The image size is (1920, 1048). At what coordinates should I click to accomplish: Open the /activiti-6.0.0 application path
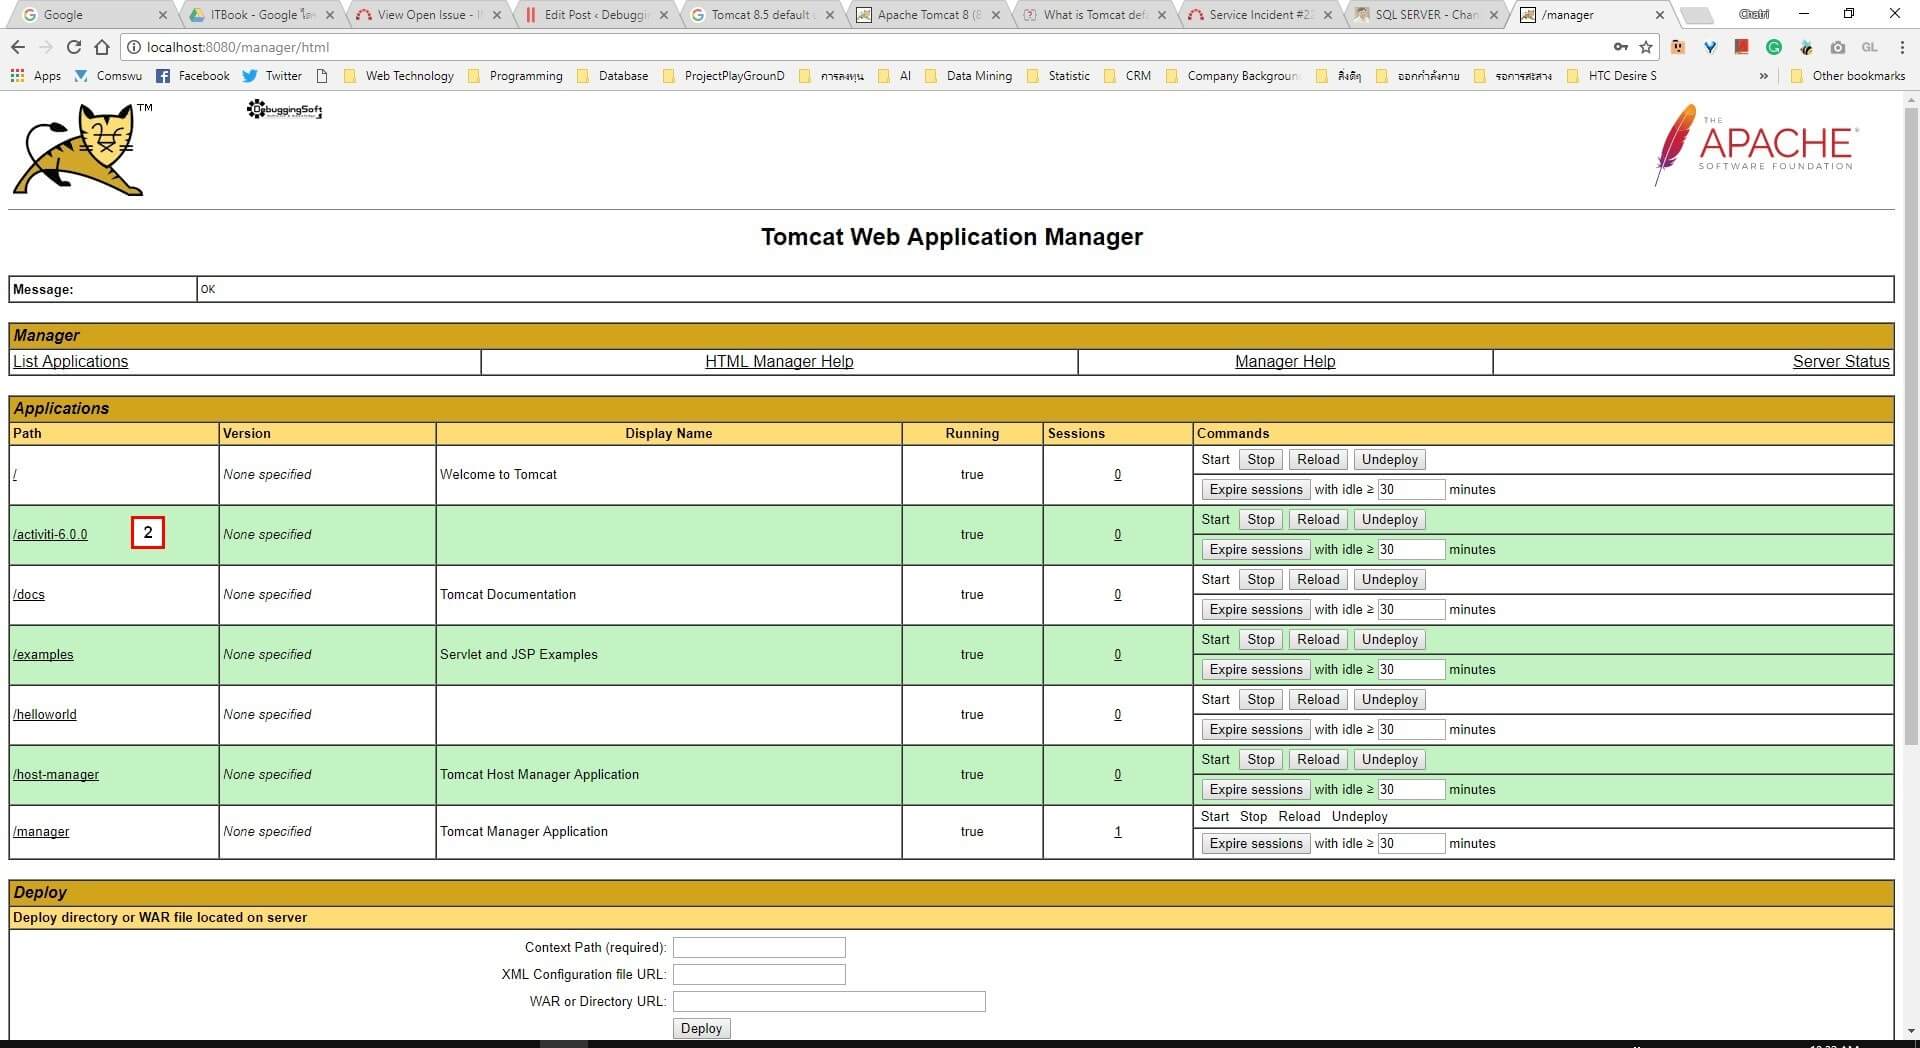click(x=50, y=535)
